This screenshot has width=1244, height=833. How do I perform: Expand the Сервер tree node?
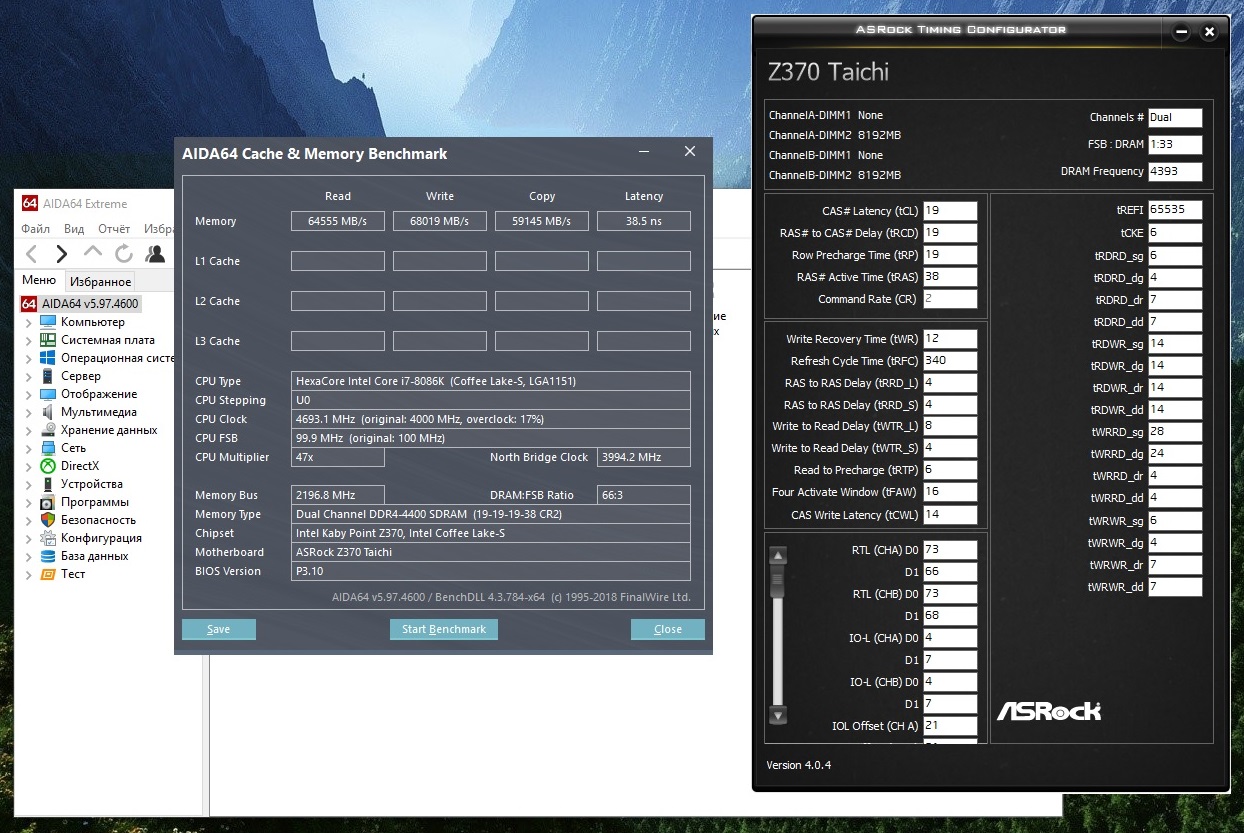[28, 377]
